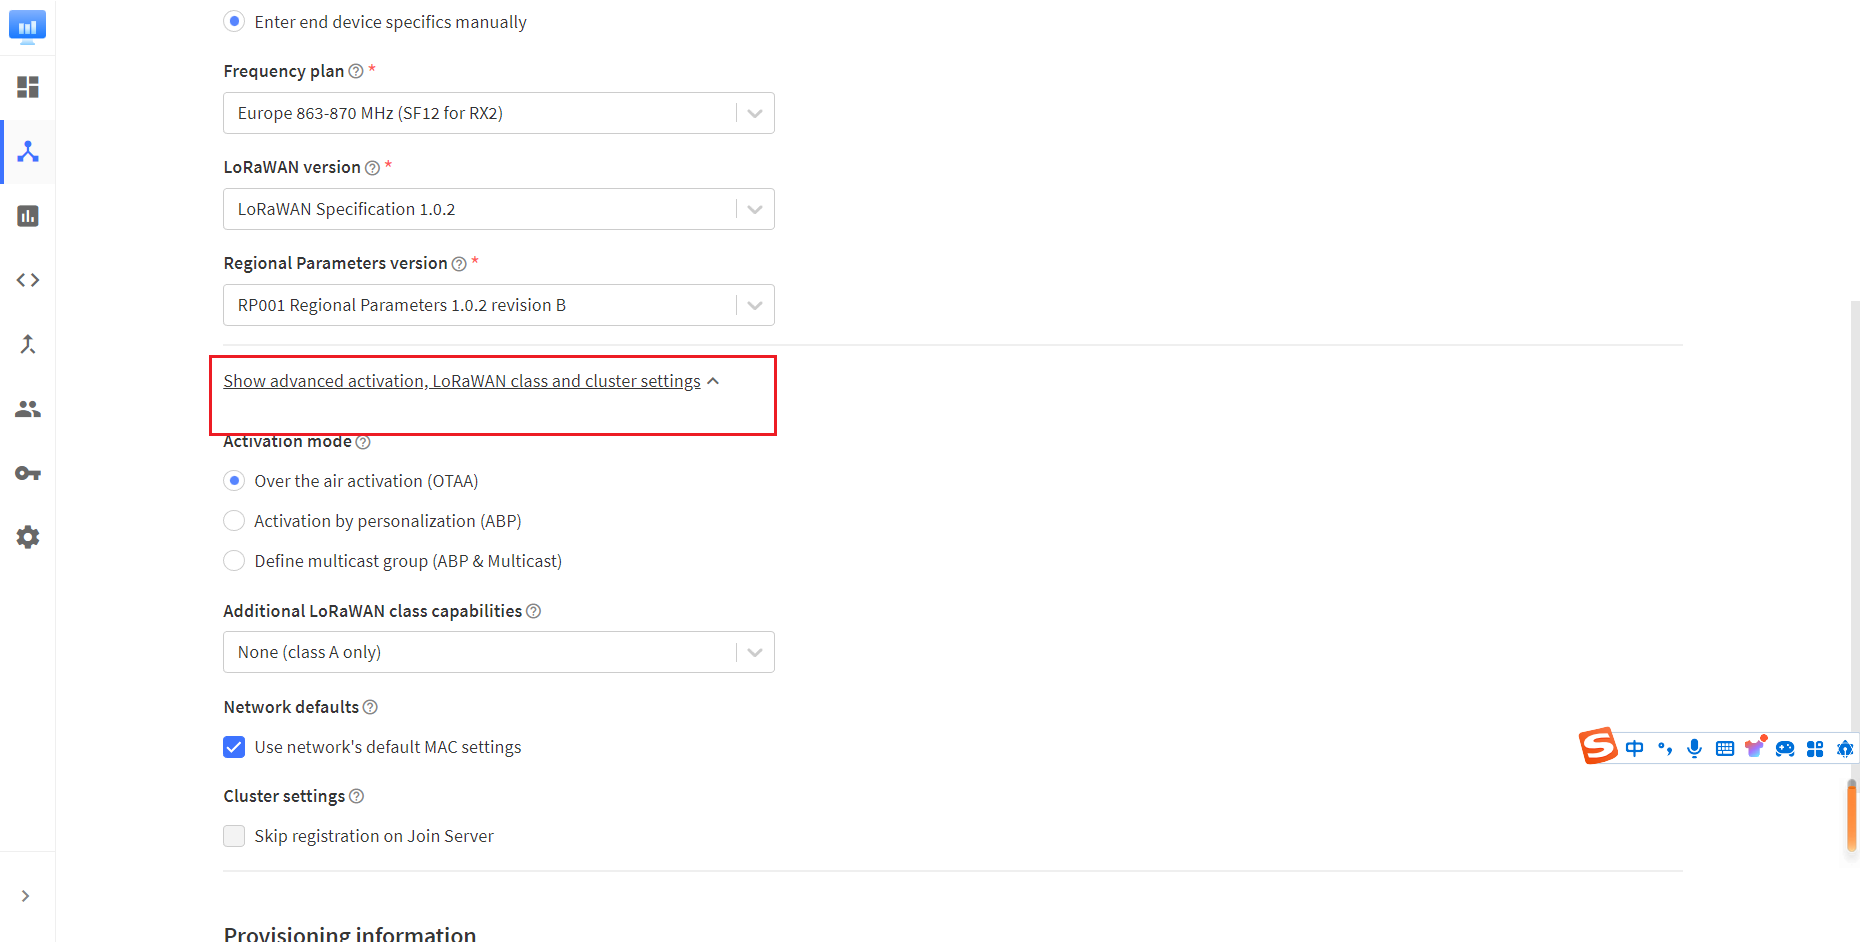
Task: Collapse advanced activation and cluster settings link
Action: click(462, 381)
